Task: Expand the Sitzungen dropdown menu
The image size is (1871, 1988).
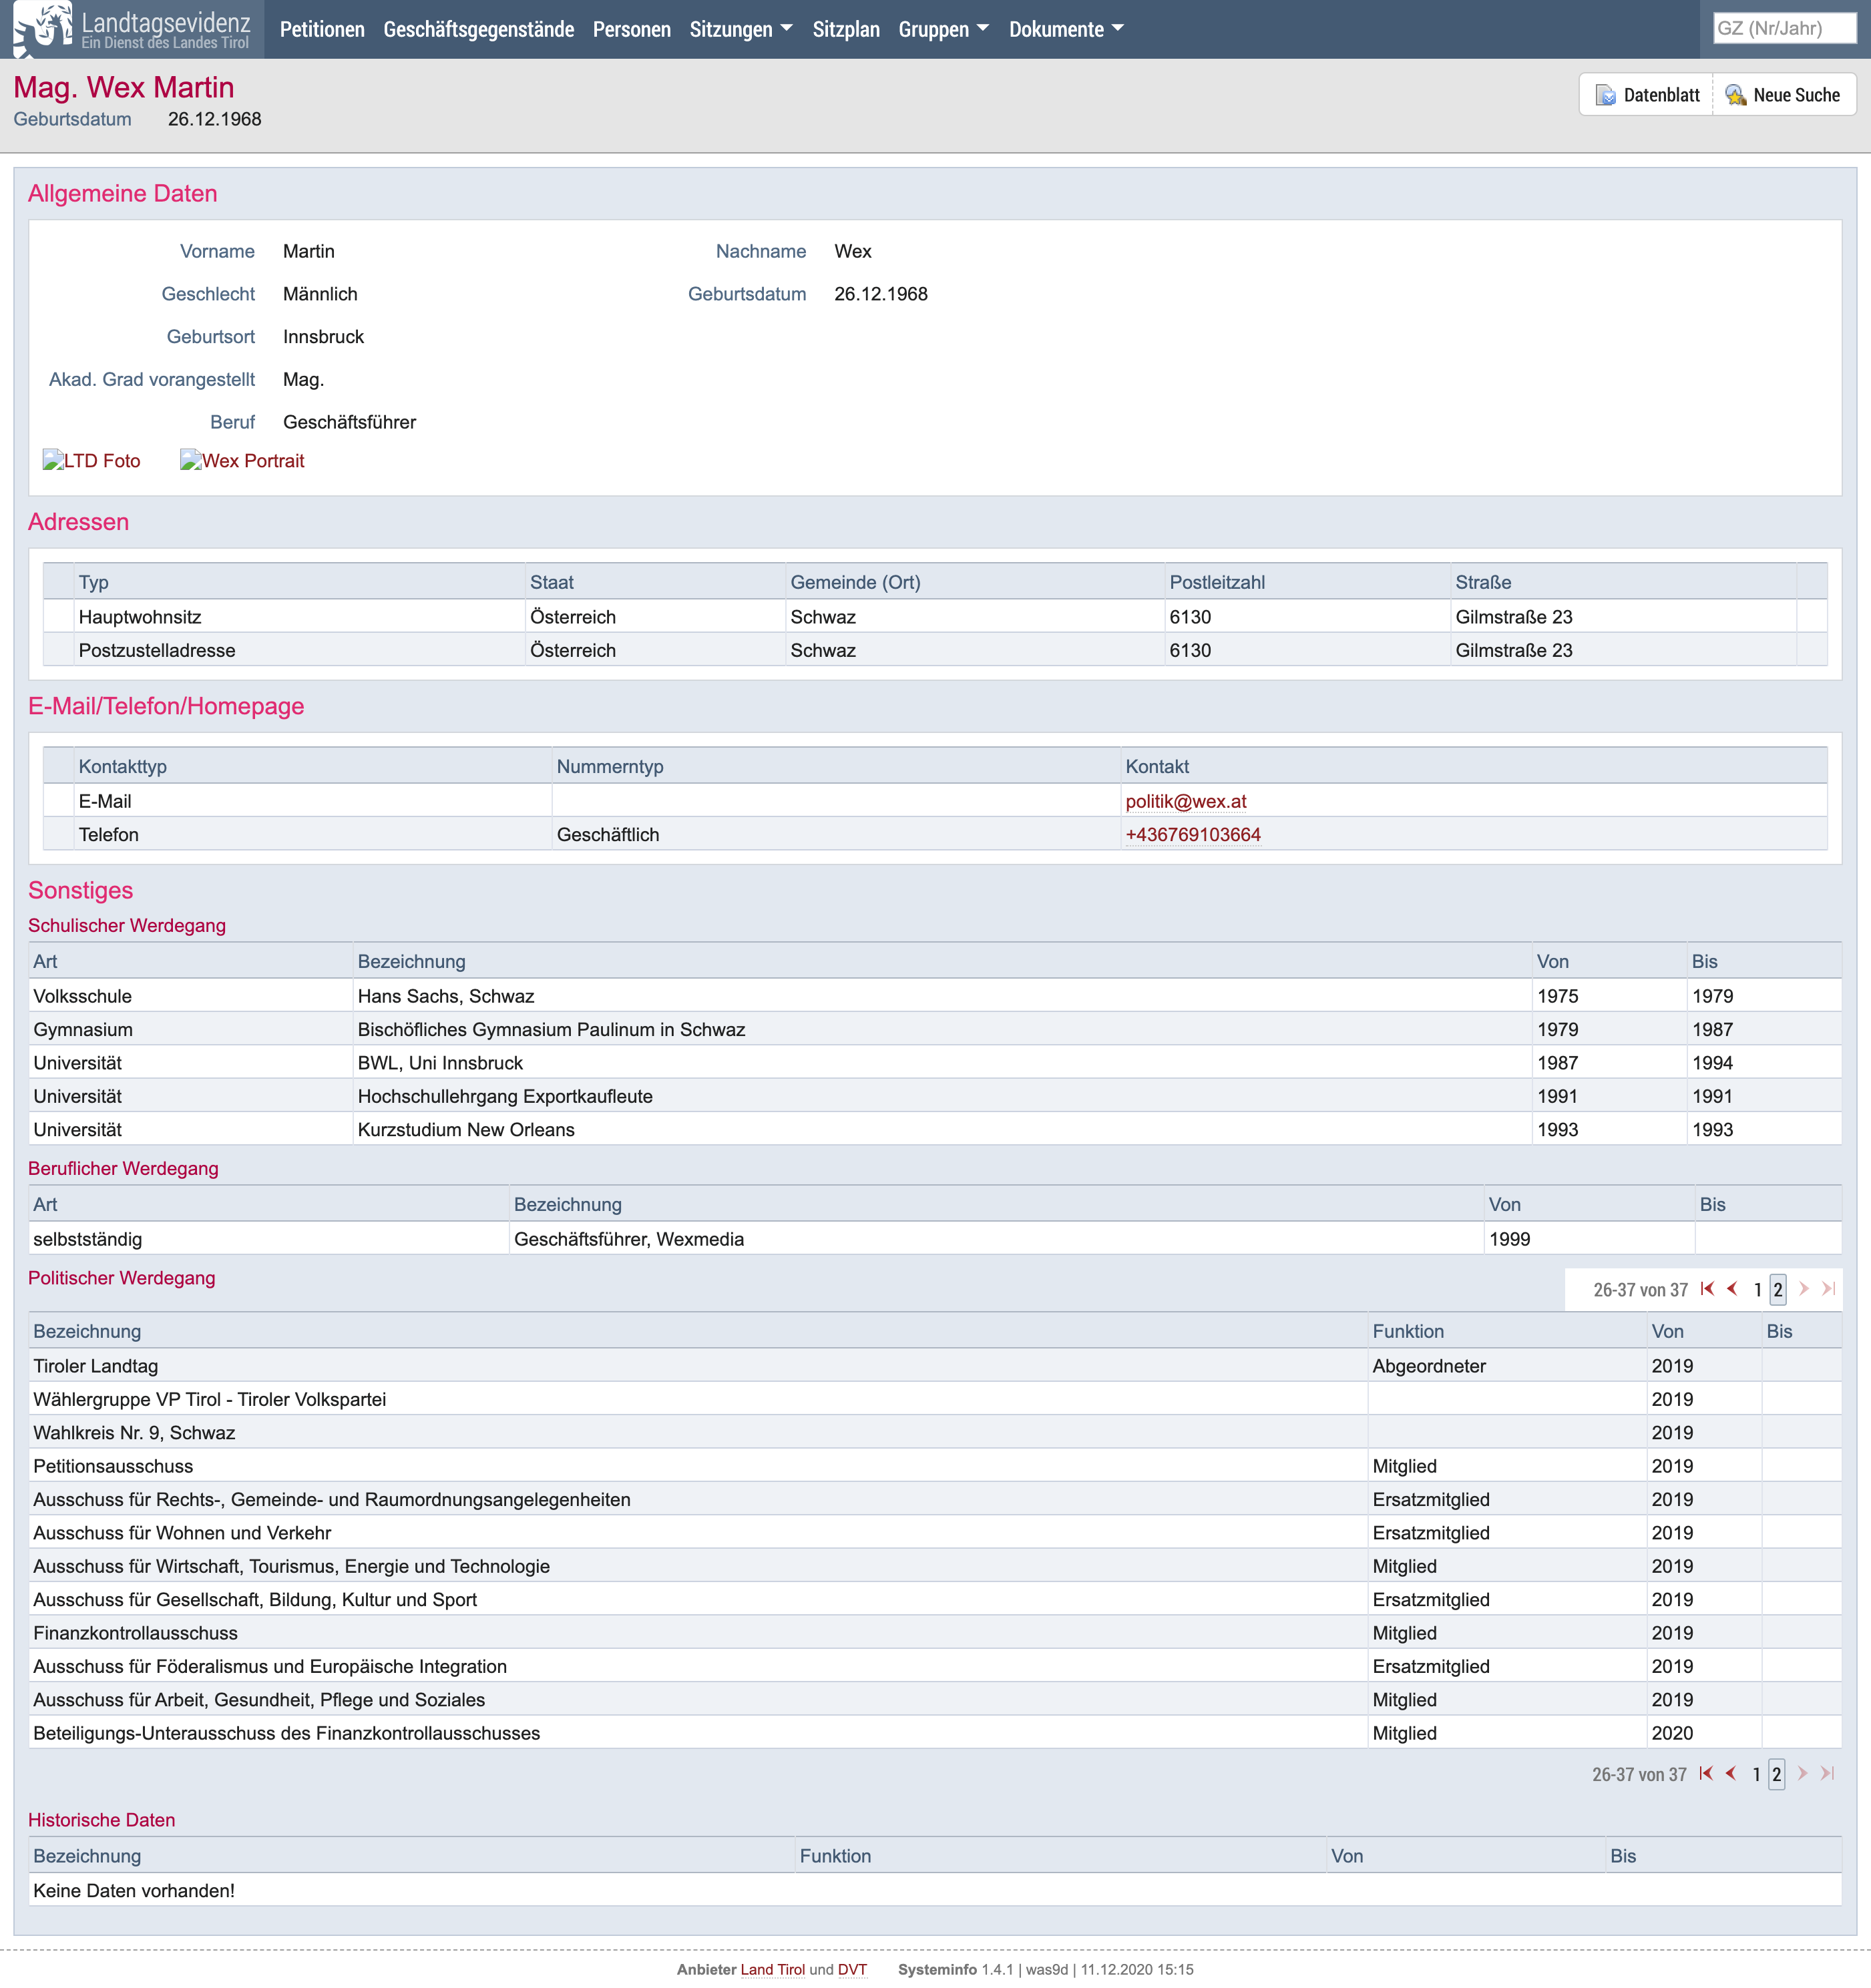Action: [x=741, y=29]
